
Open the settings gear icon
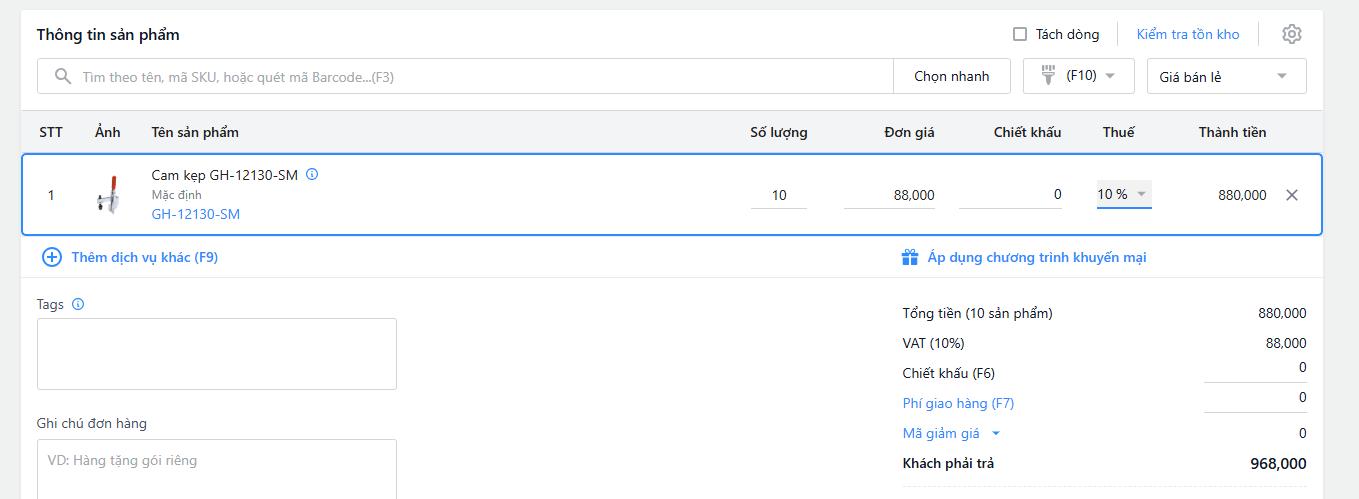pos(1292,34)
